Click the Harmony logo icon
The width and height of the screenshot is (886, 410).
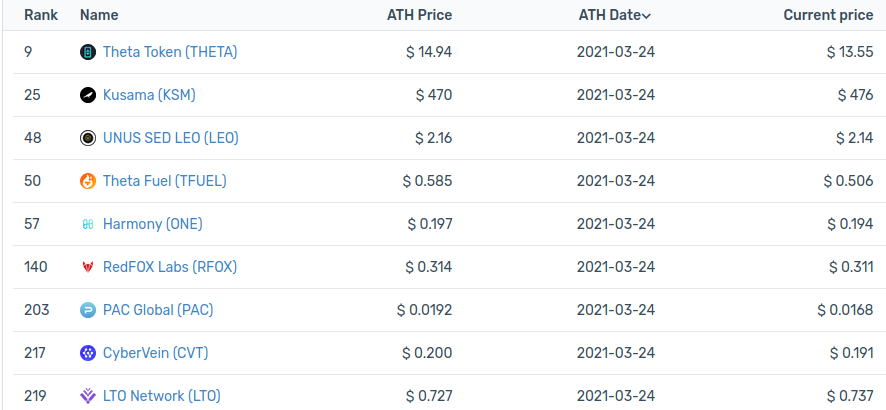(x=88, y=224)
